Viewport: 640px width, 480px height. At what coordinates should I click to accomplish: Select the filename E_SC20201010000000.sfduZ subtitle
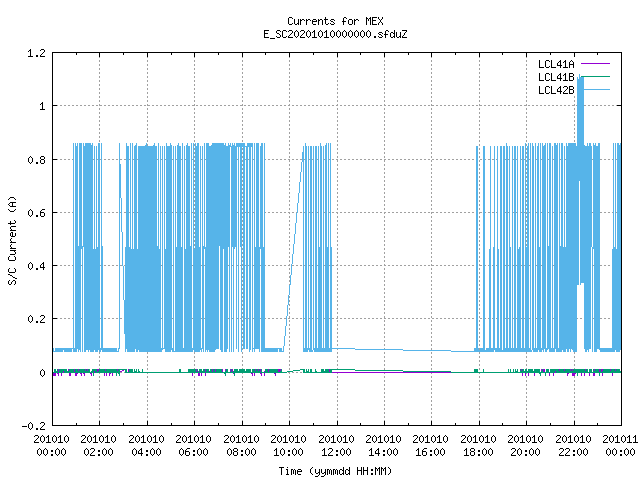tap(335, 34)
